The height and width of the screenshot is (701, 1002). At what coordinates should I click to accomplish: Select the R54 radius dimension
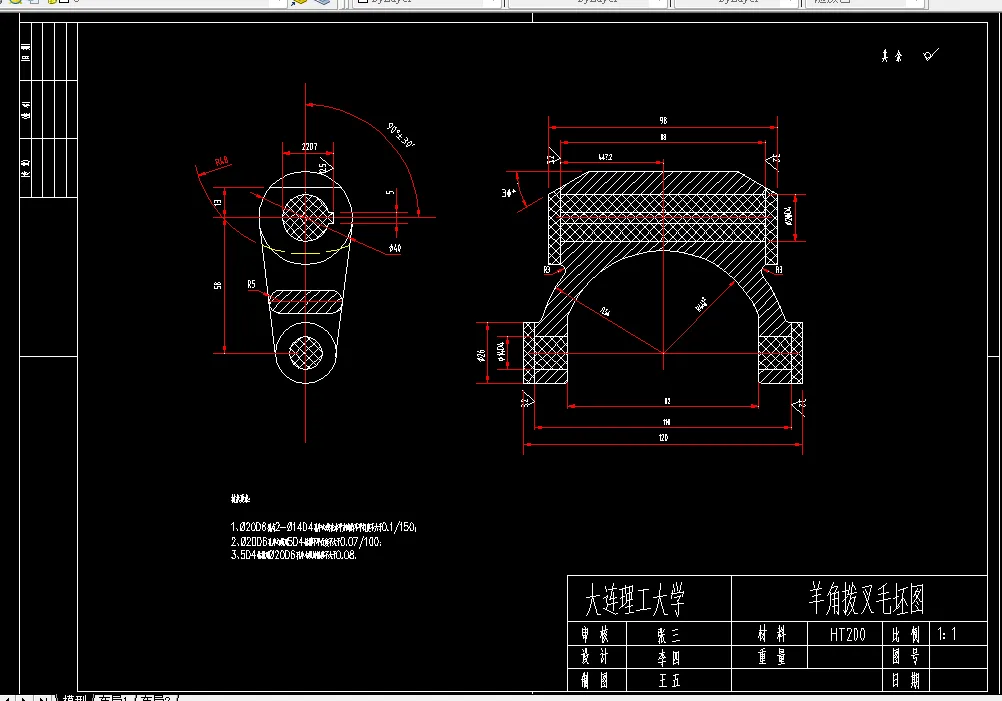pos(605,312)
